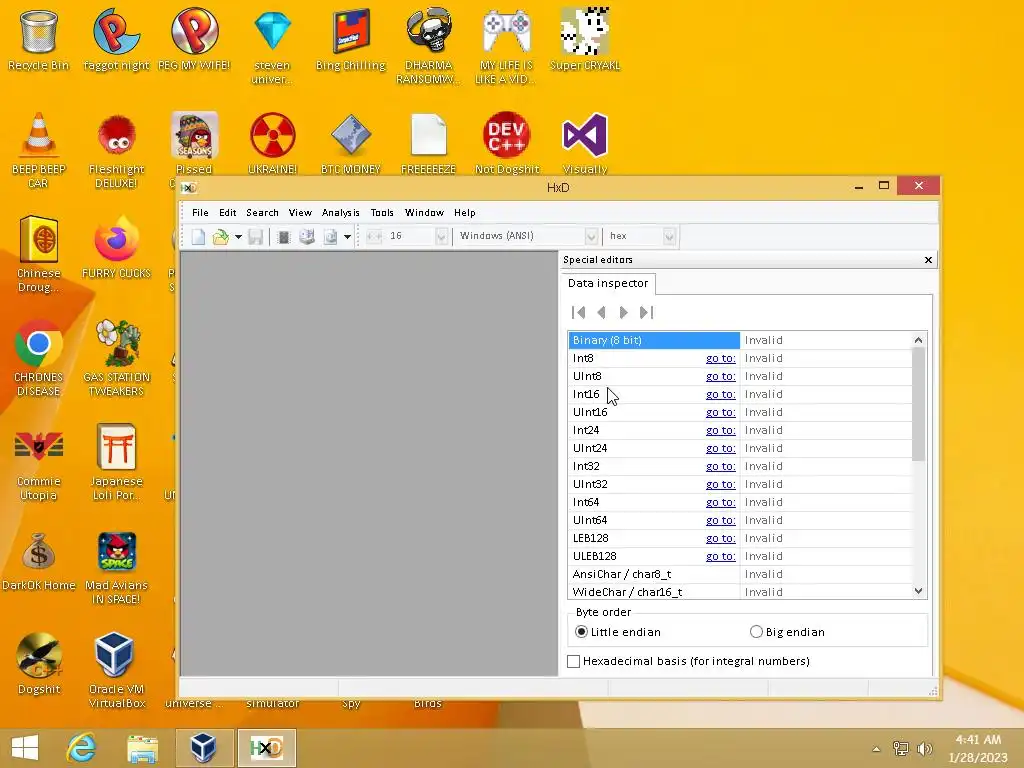Select the Bing Chilling desktop icon
Viewport: 1024px width, 768px height.
tap(351, 39)
